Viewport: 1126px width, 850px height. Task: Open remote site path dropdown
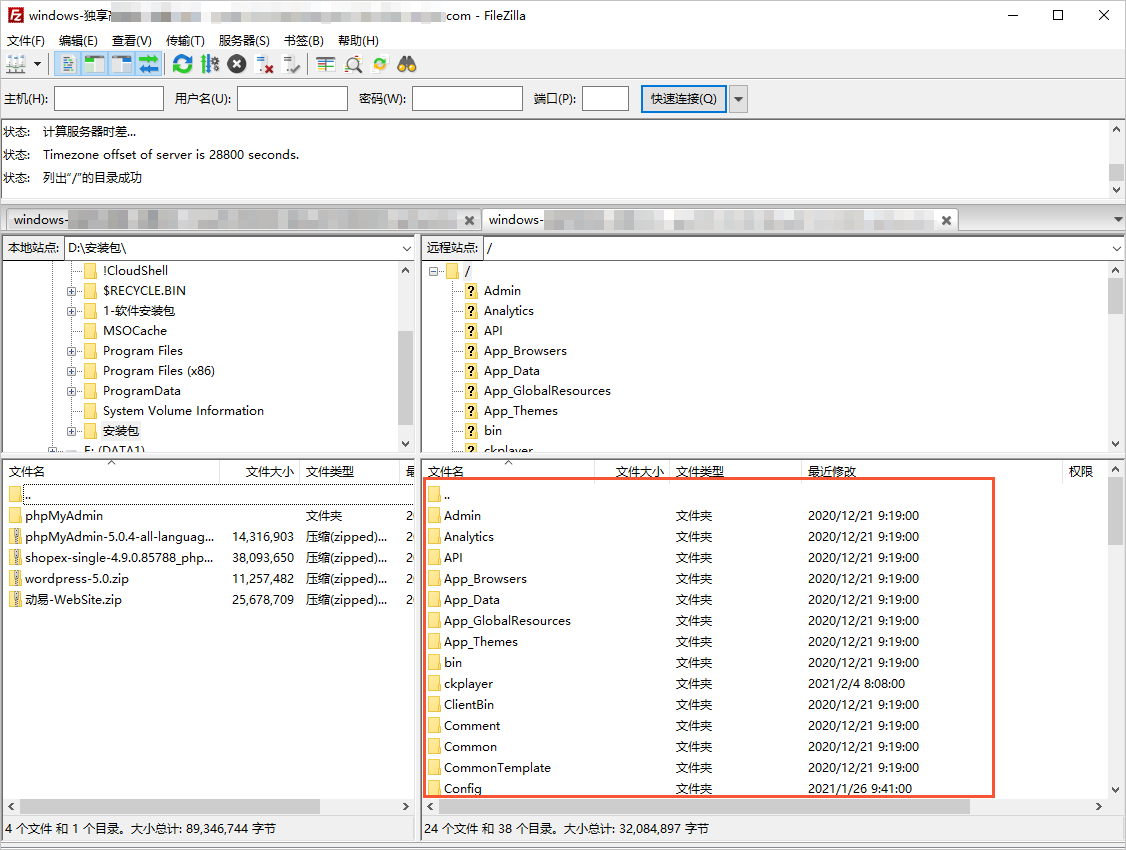(x=1116, y=248)
